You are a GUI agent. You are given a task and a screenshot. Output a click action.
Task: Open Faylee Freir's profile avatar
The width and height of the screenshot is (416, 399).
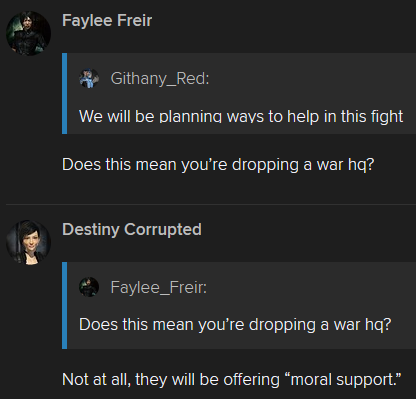point(28,33)
